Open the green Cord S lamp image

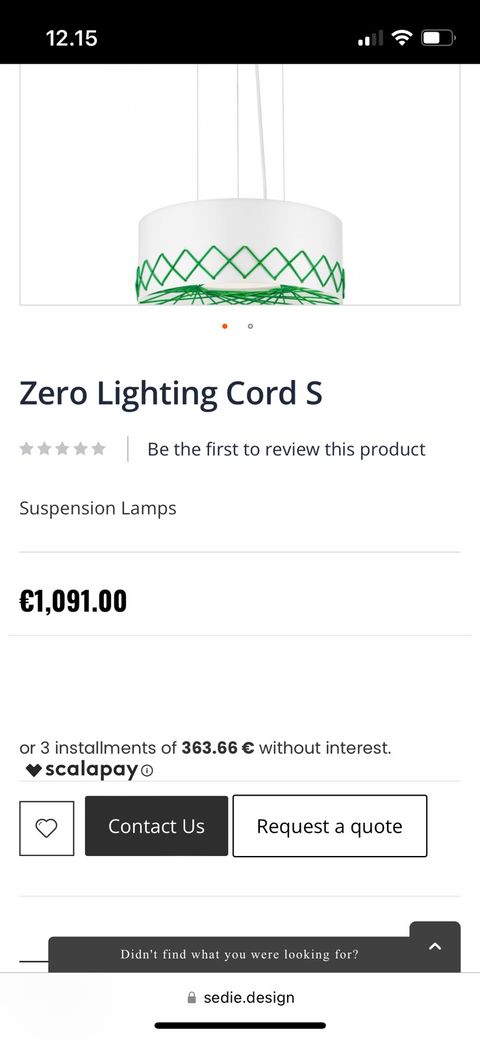coord(240,185)
